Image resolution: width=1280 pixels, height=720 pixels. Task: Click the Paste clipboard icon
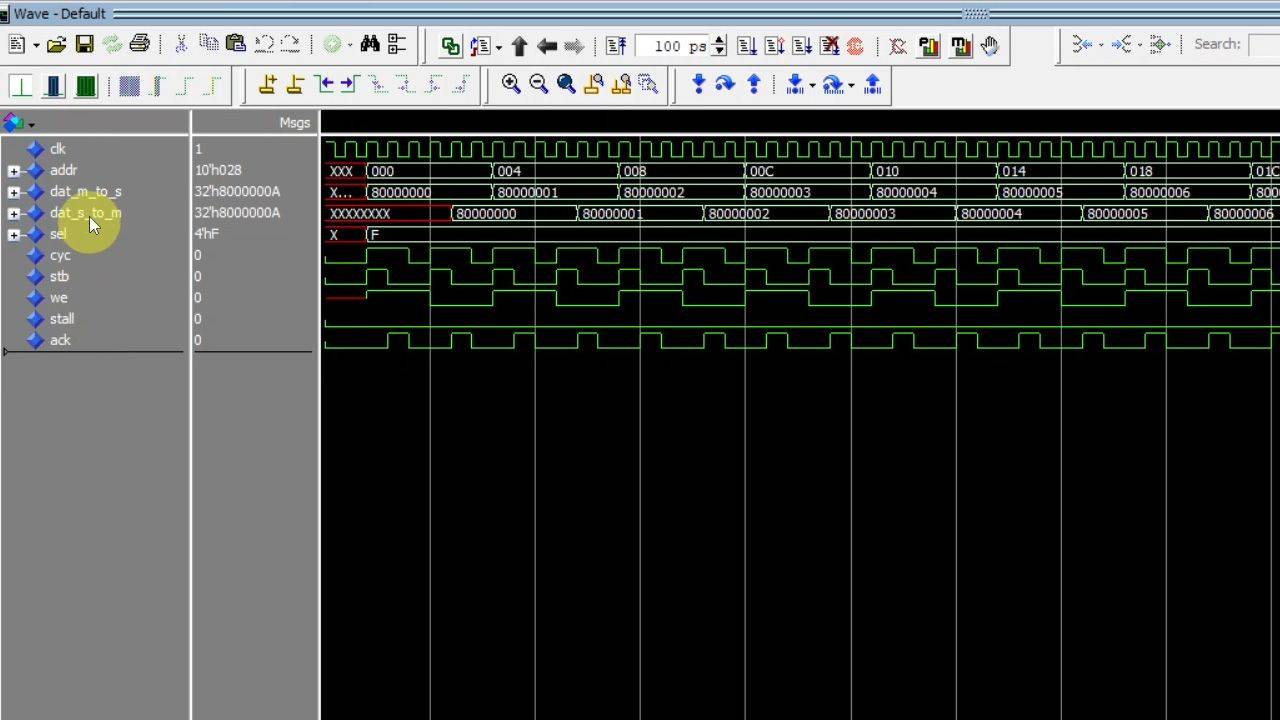(x=236, y=44)
